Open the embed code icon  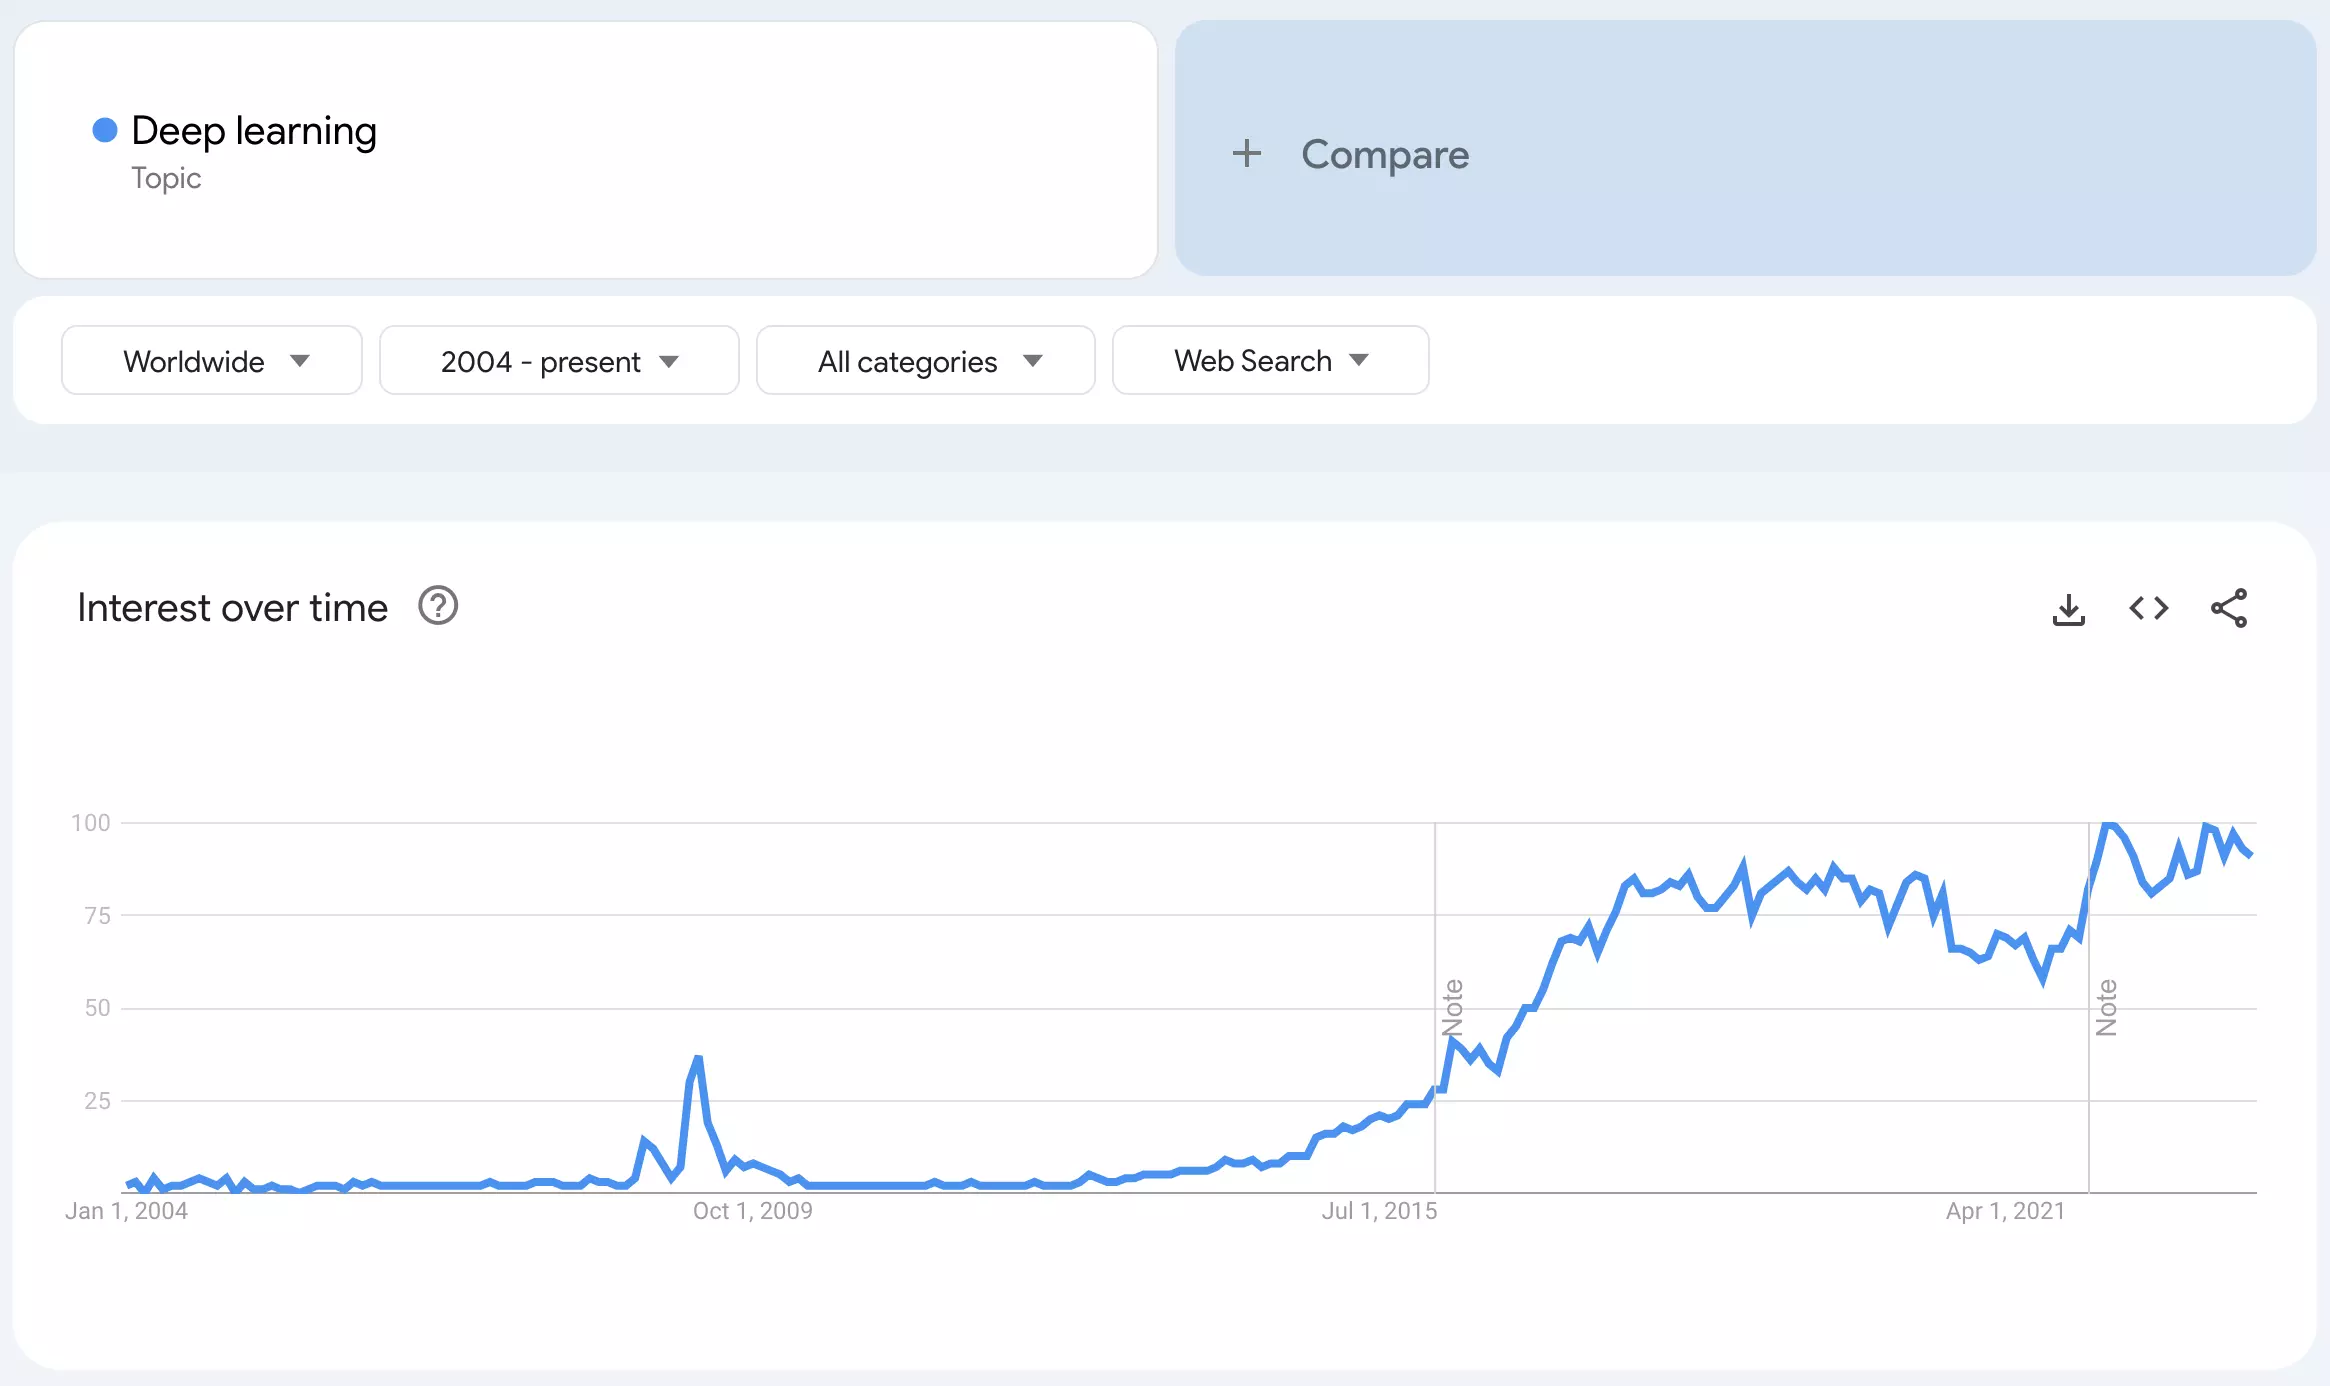(x=2148, y=608)
